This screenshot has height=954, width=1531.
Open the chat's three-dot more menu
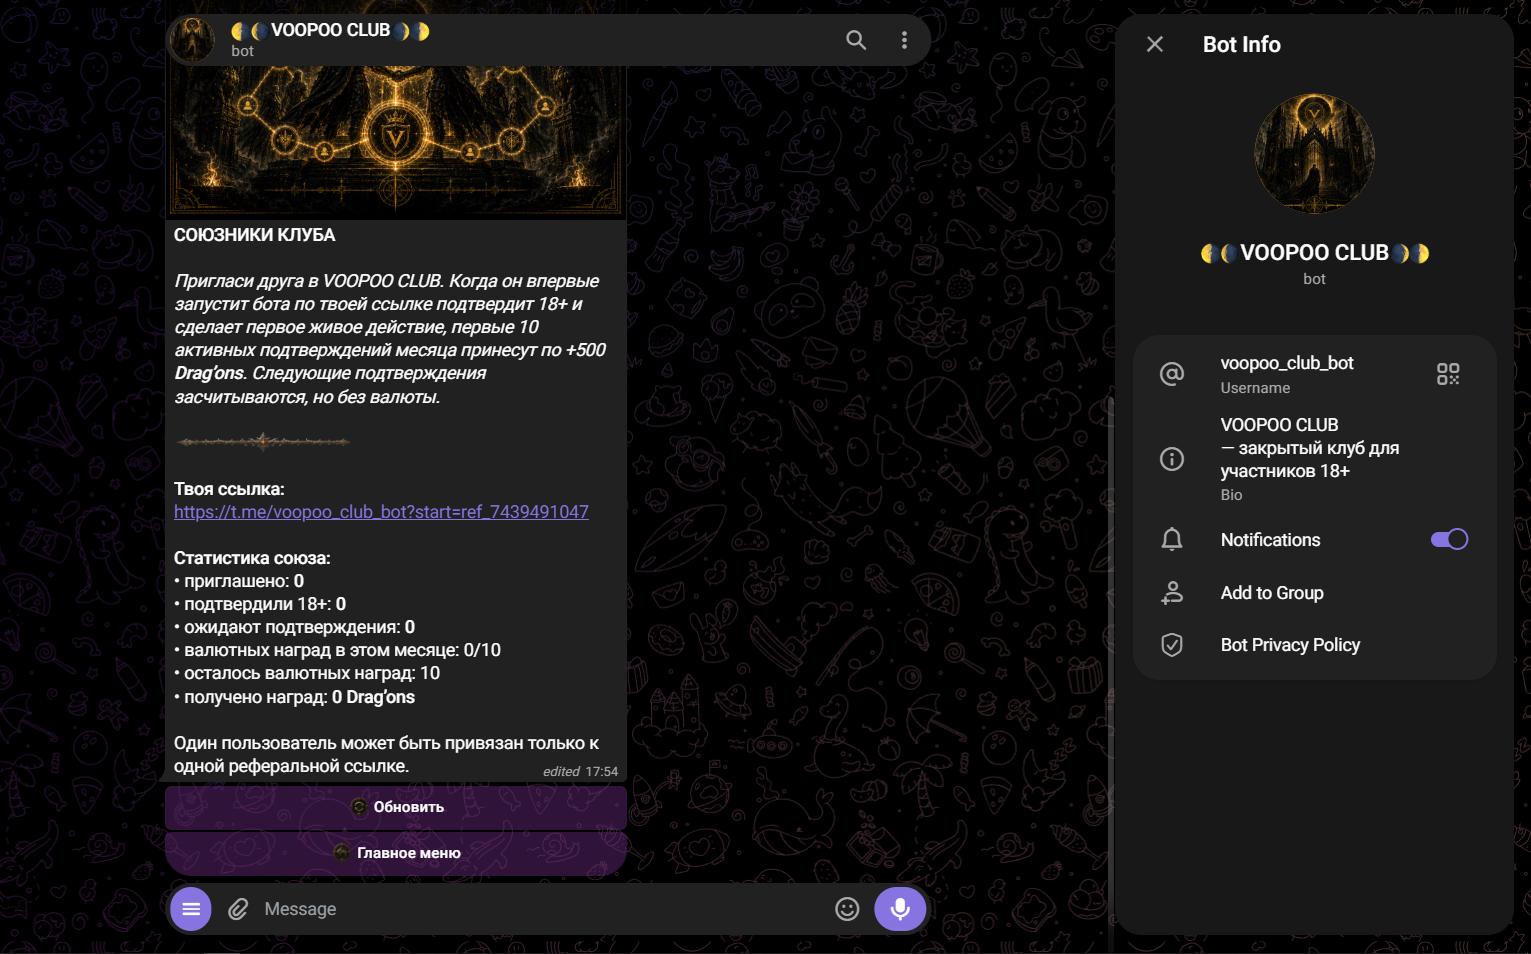tap(904, 40)
